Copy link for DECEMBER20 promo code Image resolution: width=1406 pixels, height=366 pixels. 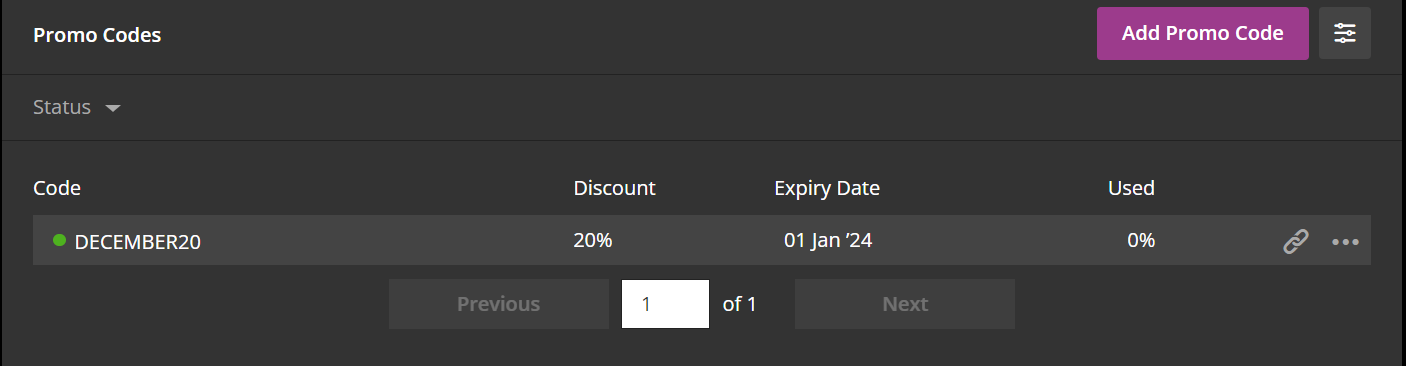coord(1296,241)
